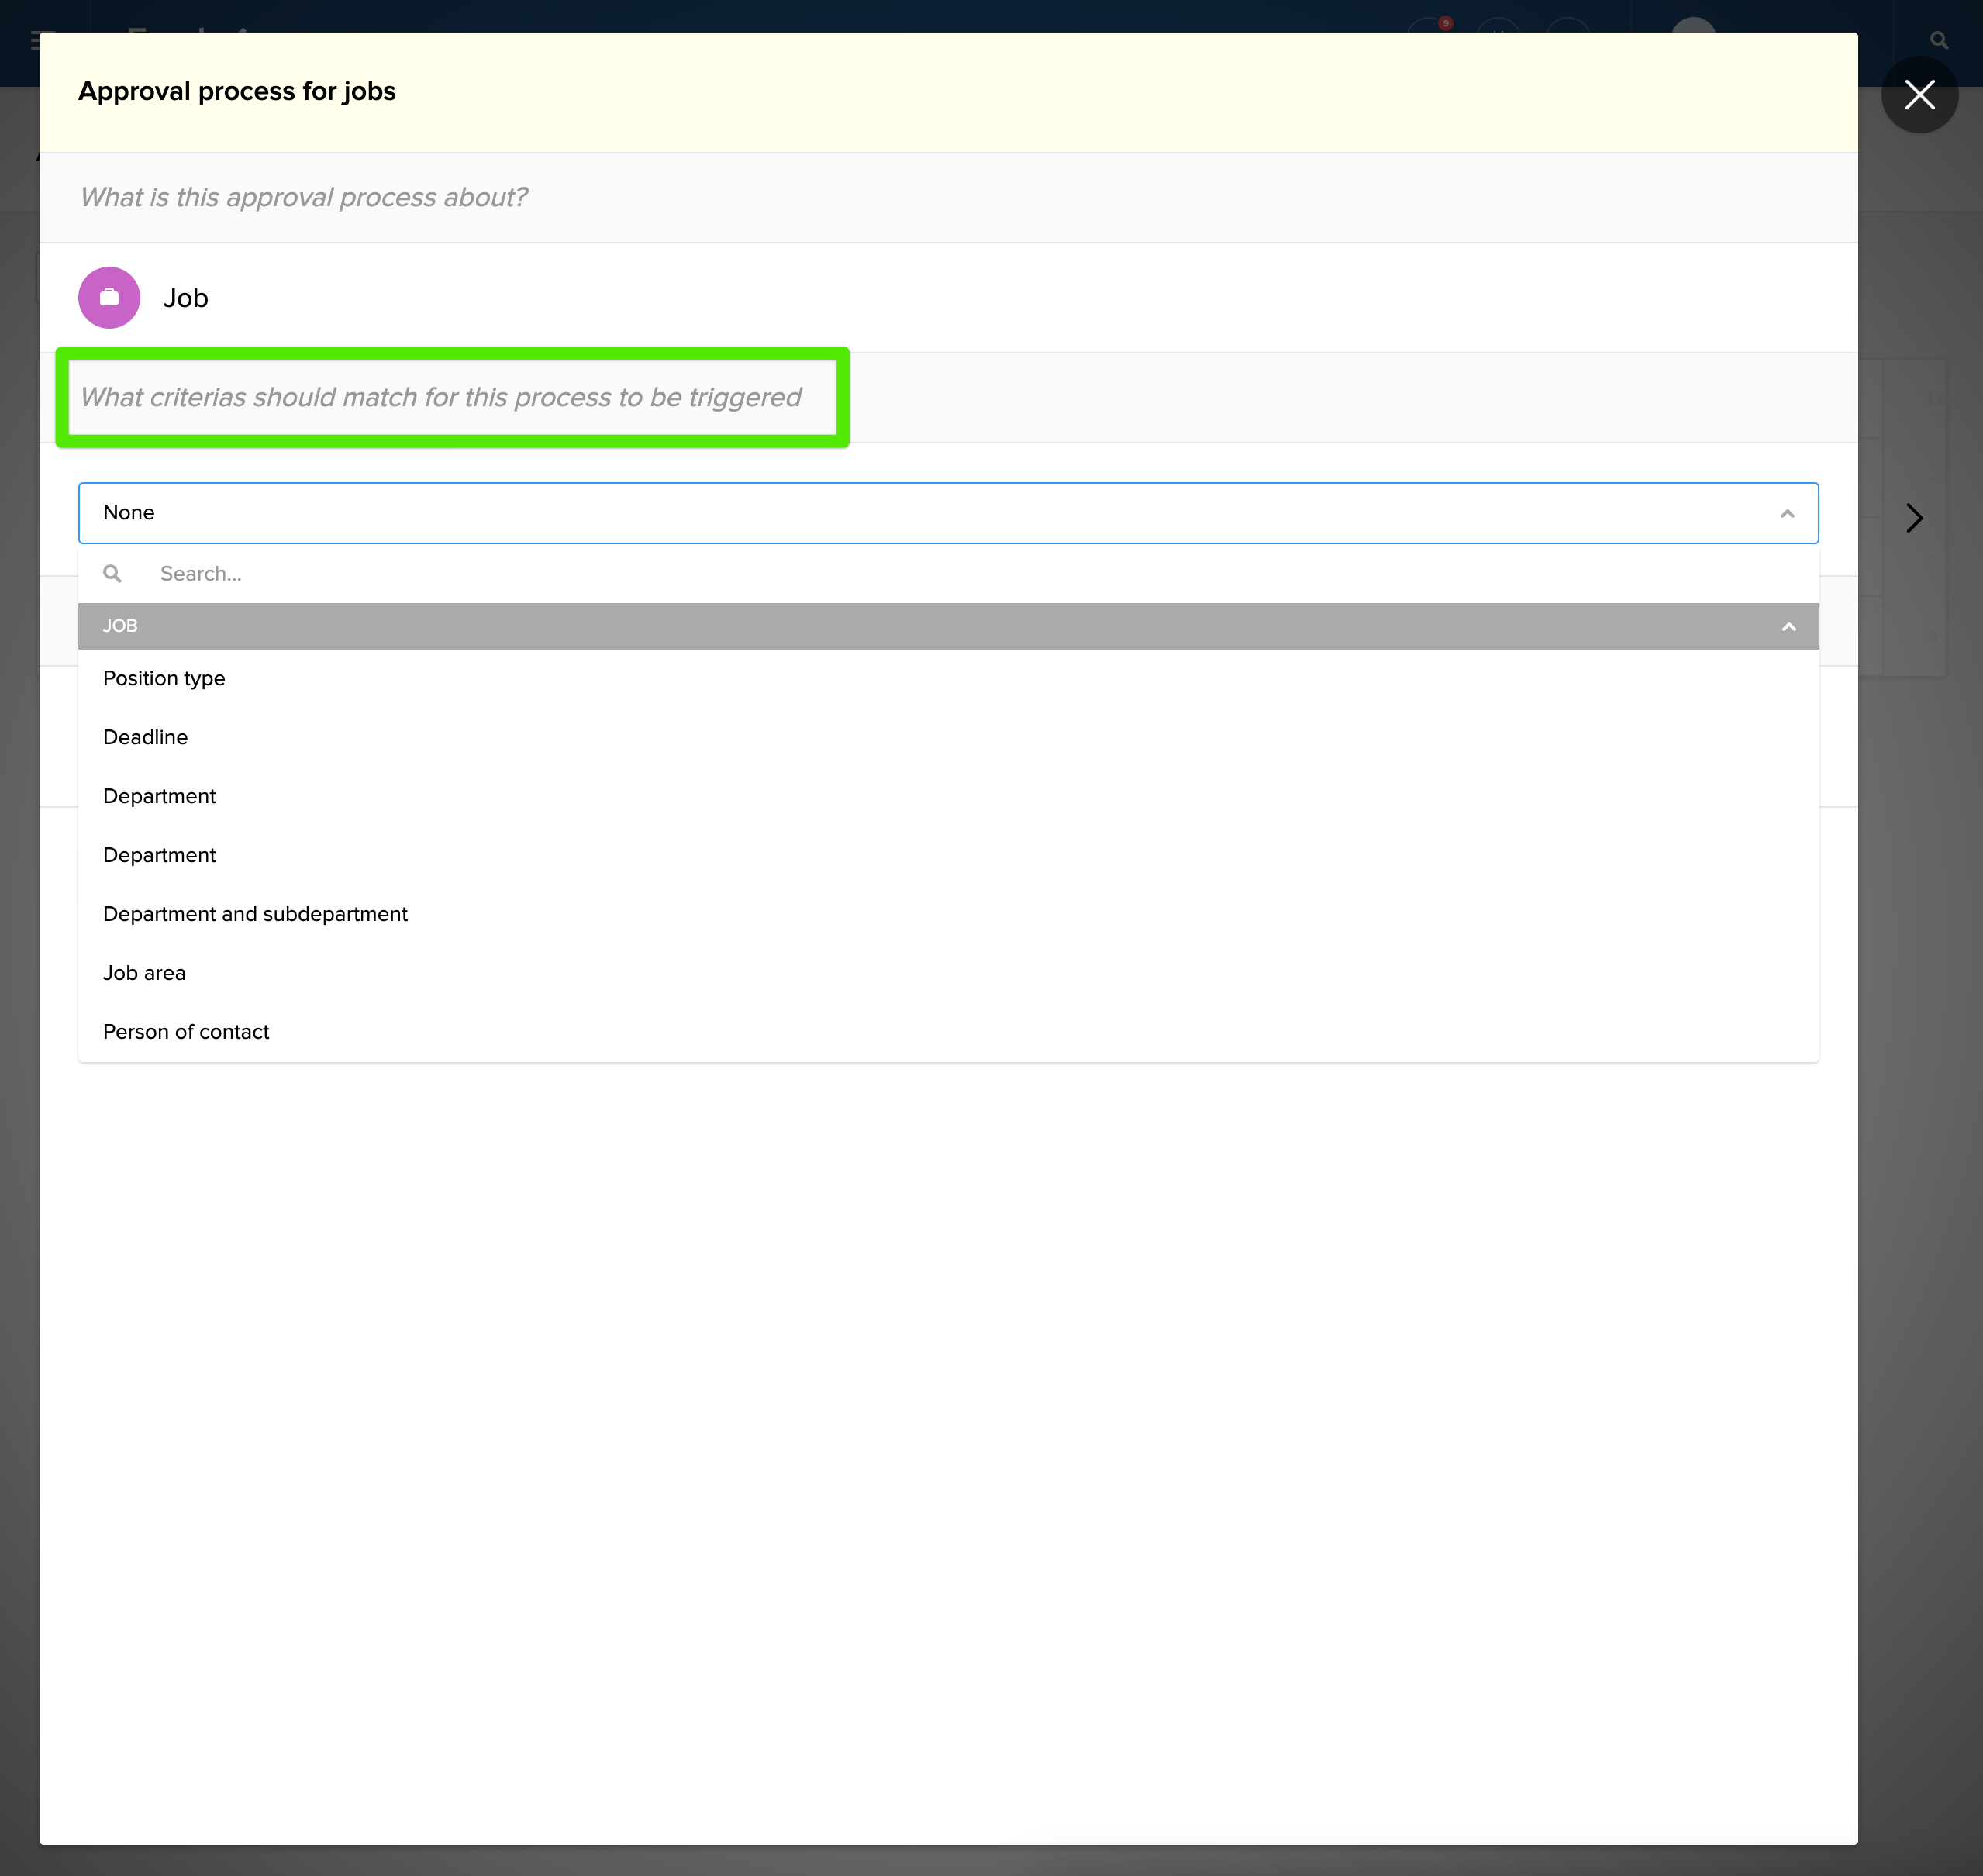This screenshot has width=1983, height=1876.
Task: Click the highlighted criterias heading text
Action: coord(440,397)
